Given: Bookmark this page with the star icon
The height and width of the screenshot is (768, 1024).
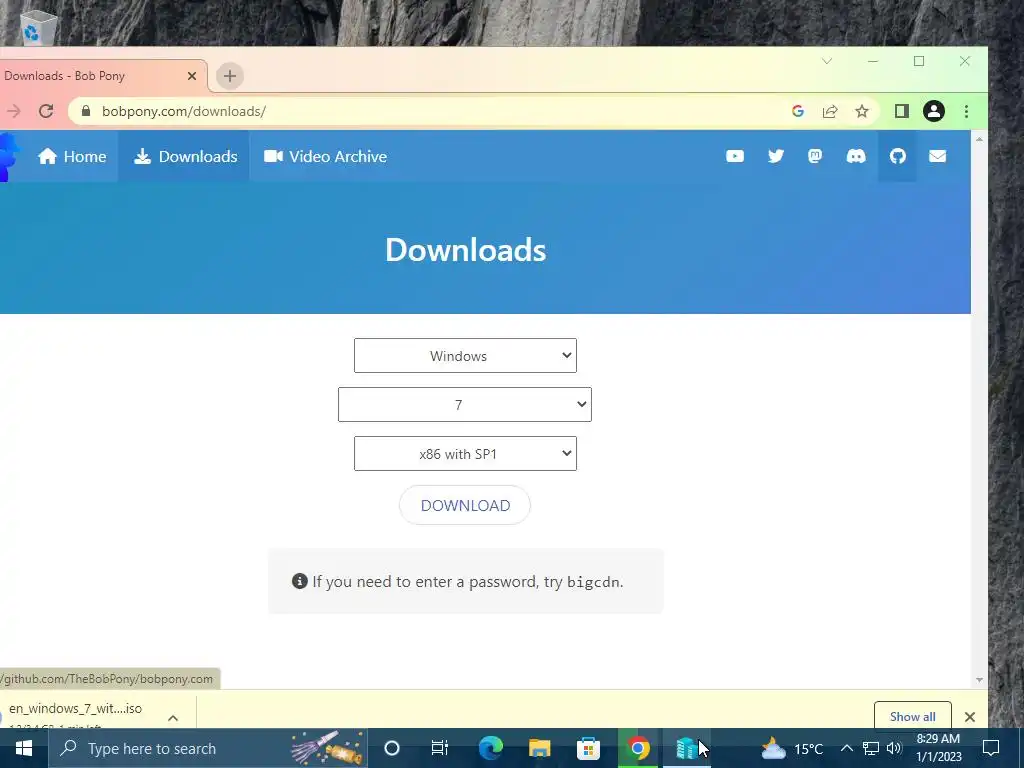Looking at the screenshot, I should (x=862, y=111).
